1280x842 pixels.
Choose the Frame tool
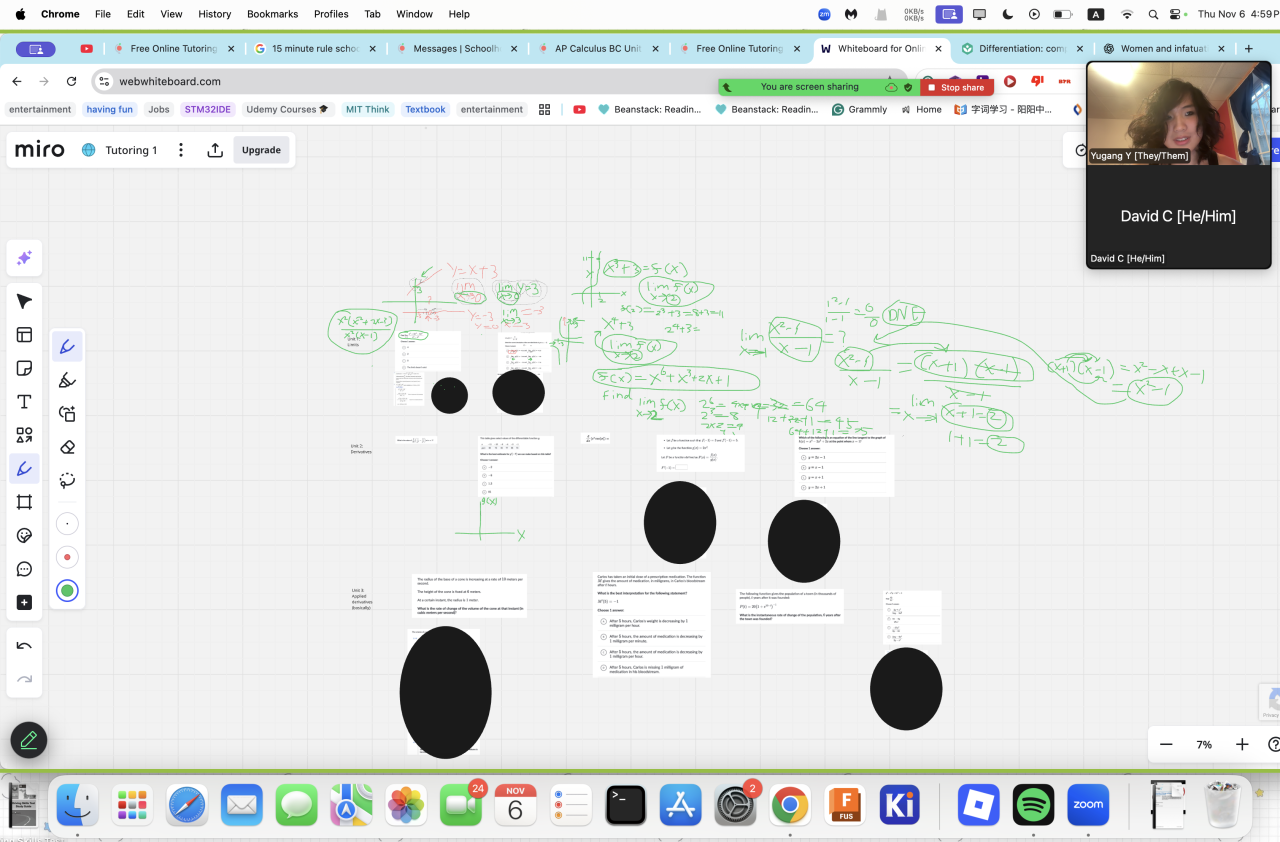tap(24, 502)
